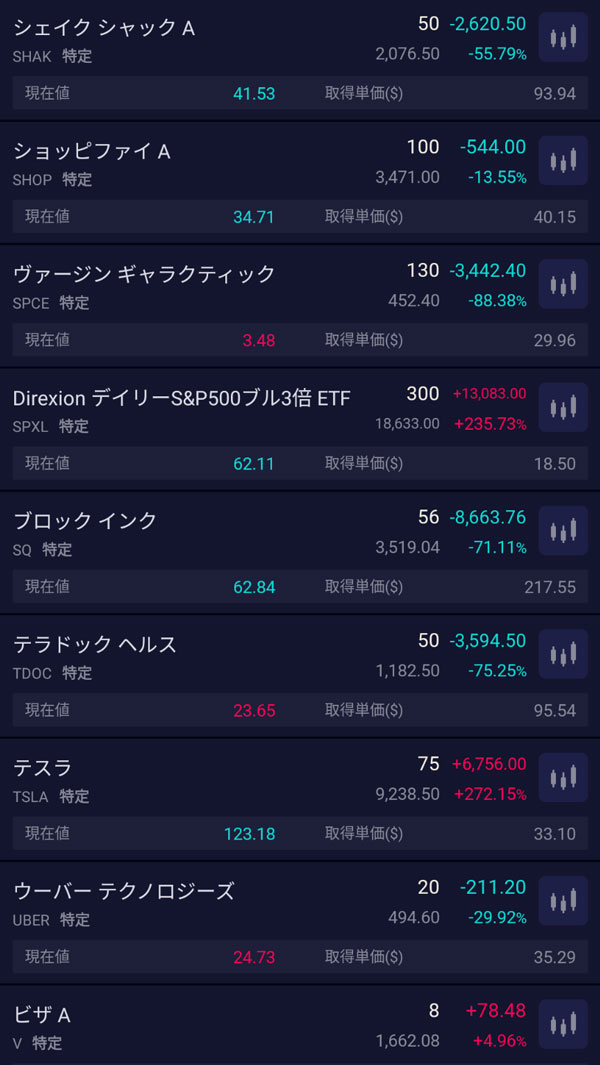Tap the ビザ A holding name
The height and width of the screenshot is (1065, 600).
point(42,1015)
